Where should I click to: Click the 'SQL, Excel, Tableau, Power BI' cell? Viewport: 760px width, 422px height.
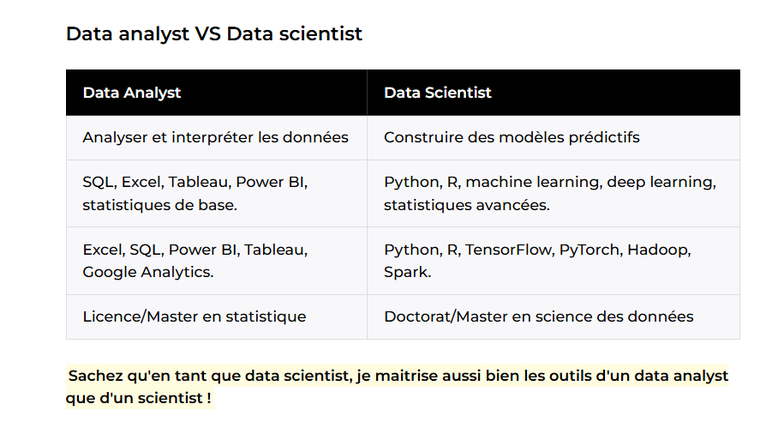(217, 193)
